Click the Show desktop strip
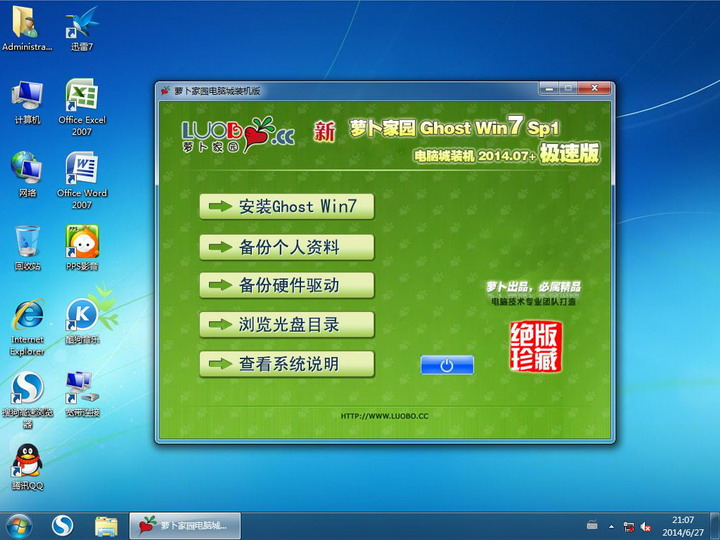The height and width of the screenshot is (540, 720). coord(715,526)
